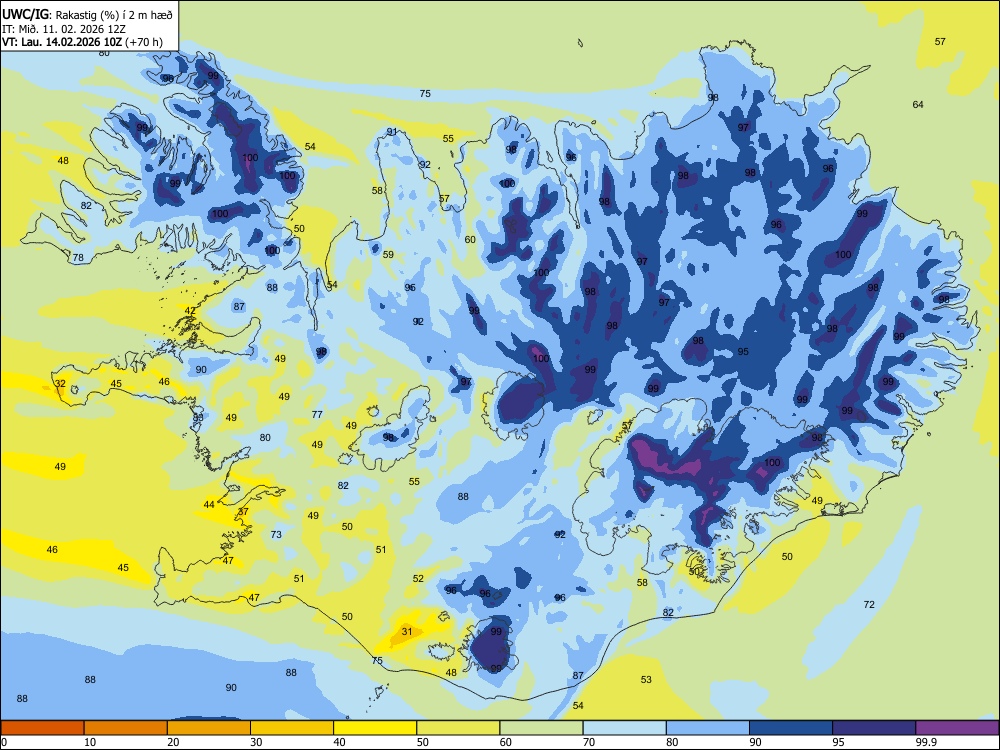The width and height of the screenshot is (1000, 750).
Task: Click the orange 10–20 legend color block
Action: 126,728
